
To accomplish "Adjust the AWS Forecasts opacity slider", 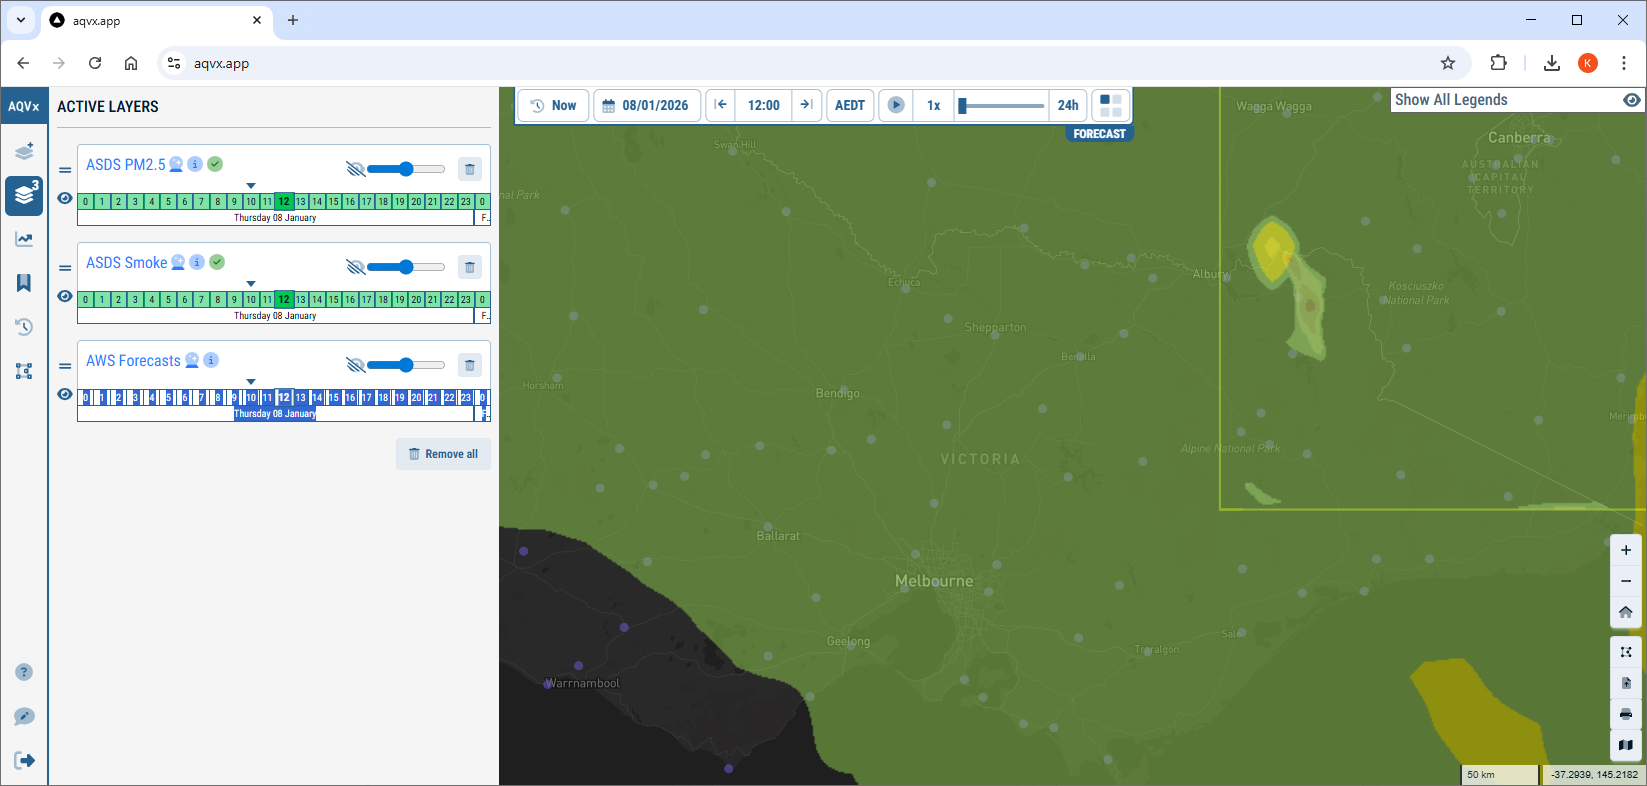I will pos(405,365).
